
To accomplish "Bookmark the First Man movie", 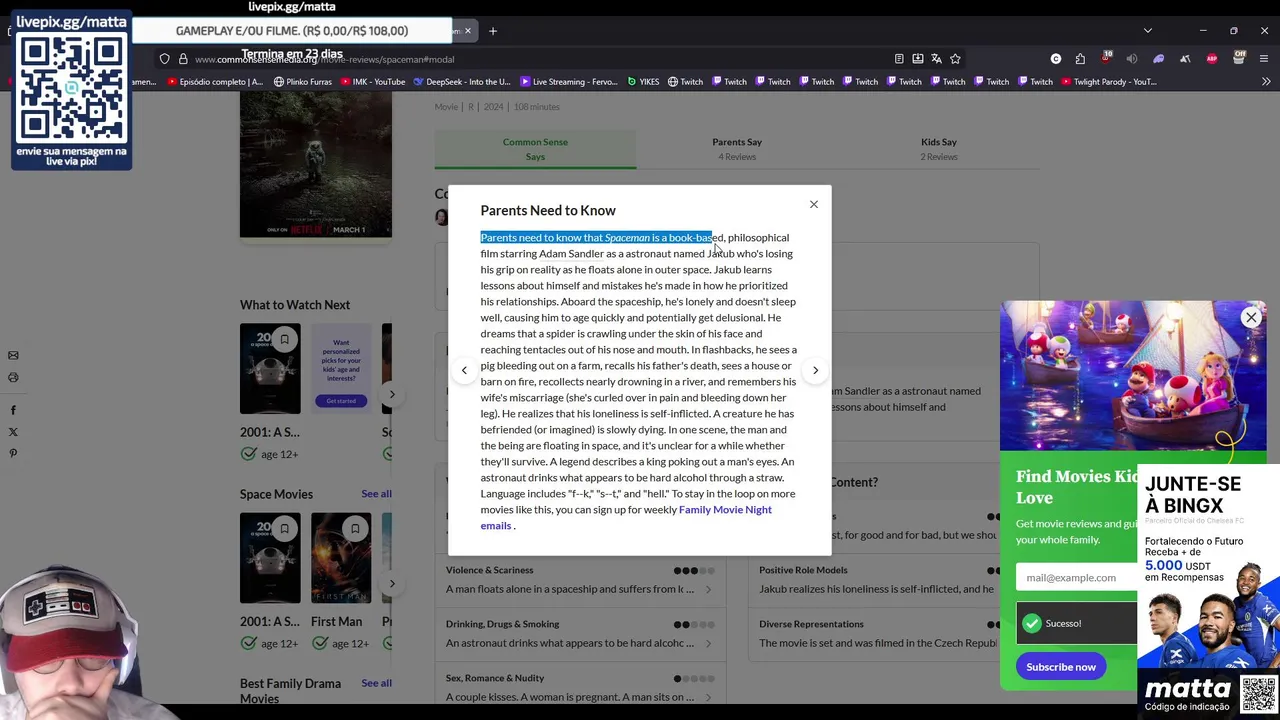I will coord(355,529).
